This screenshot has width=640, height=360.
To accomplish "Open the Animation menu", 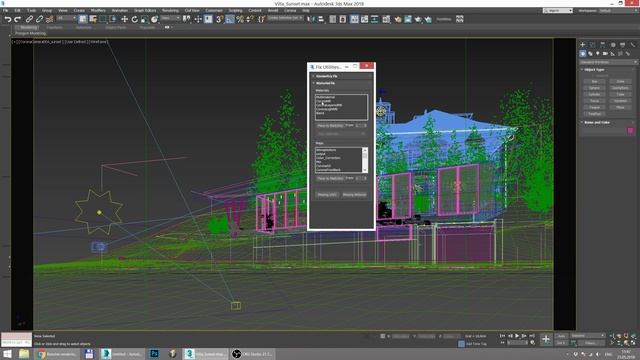I will coord(120,10).
